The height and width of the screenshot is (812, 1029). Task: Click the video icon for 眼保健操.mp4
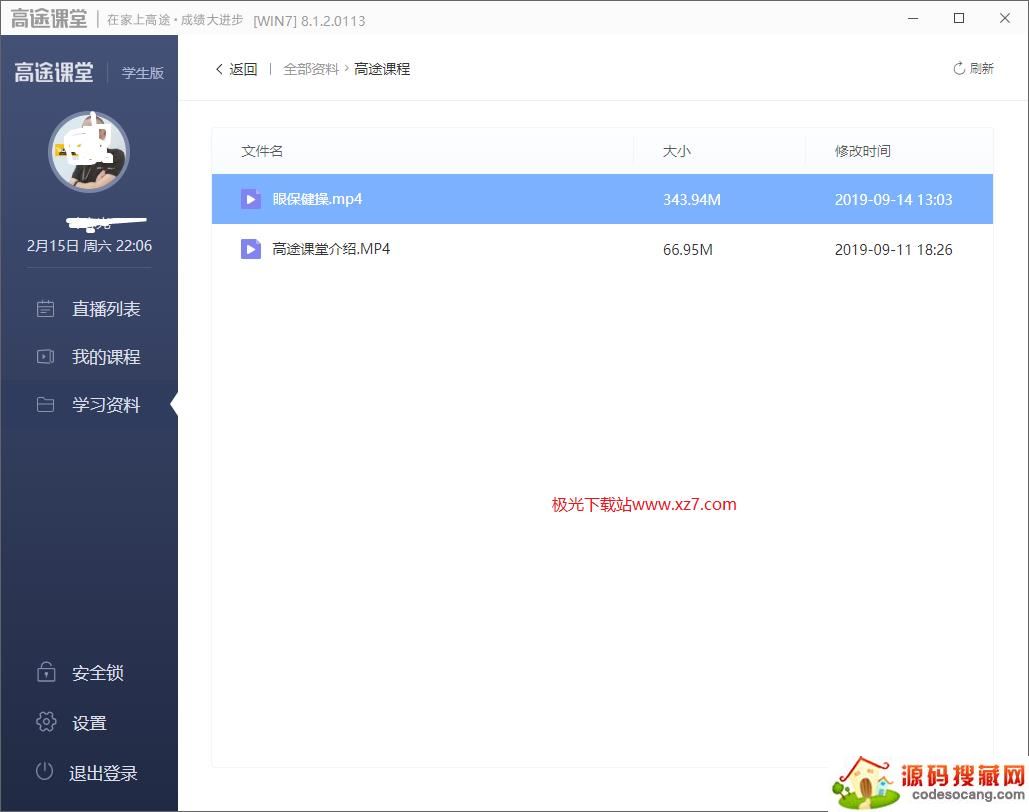click(251, 199)
